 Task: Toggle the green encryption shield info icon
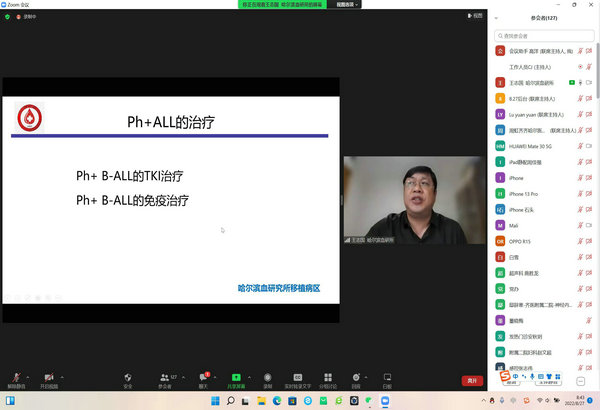click(x=7, y=17)
